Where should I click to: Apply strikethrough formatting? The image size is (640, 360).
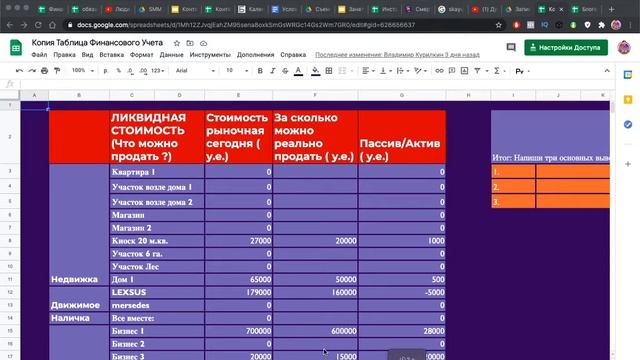click(x=285, y=71)
